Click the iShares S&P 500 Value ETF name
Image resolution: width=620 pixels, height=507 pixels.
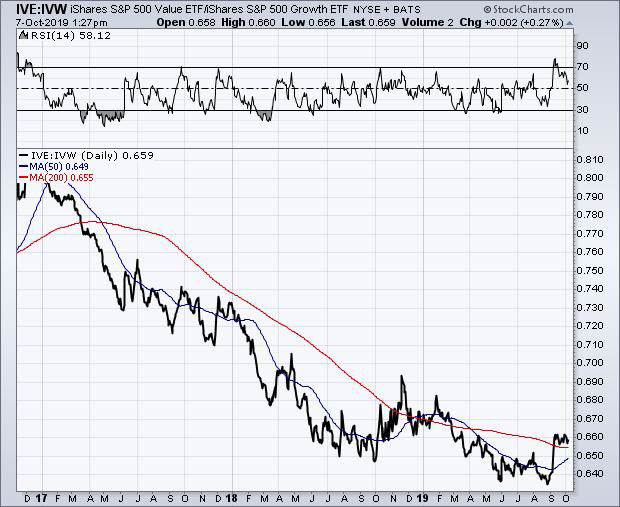point(137,9)
